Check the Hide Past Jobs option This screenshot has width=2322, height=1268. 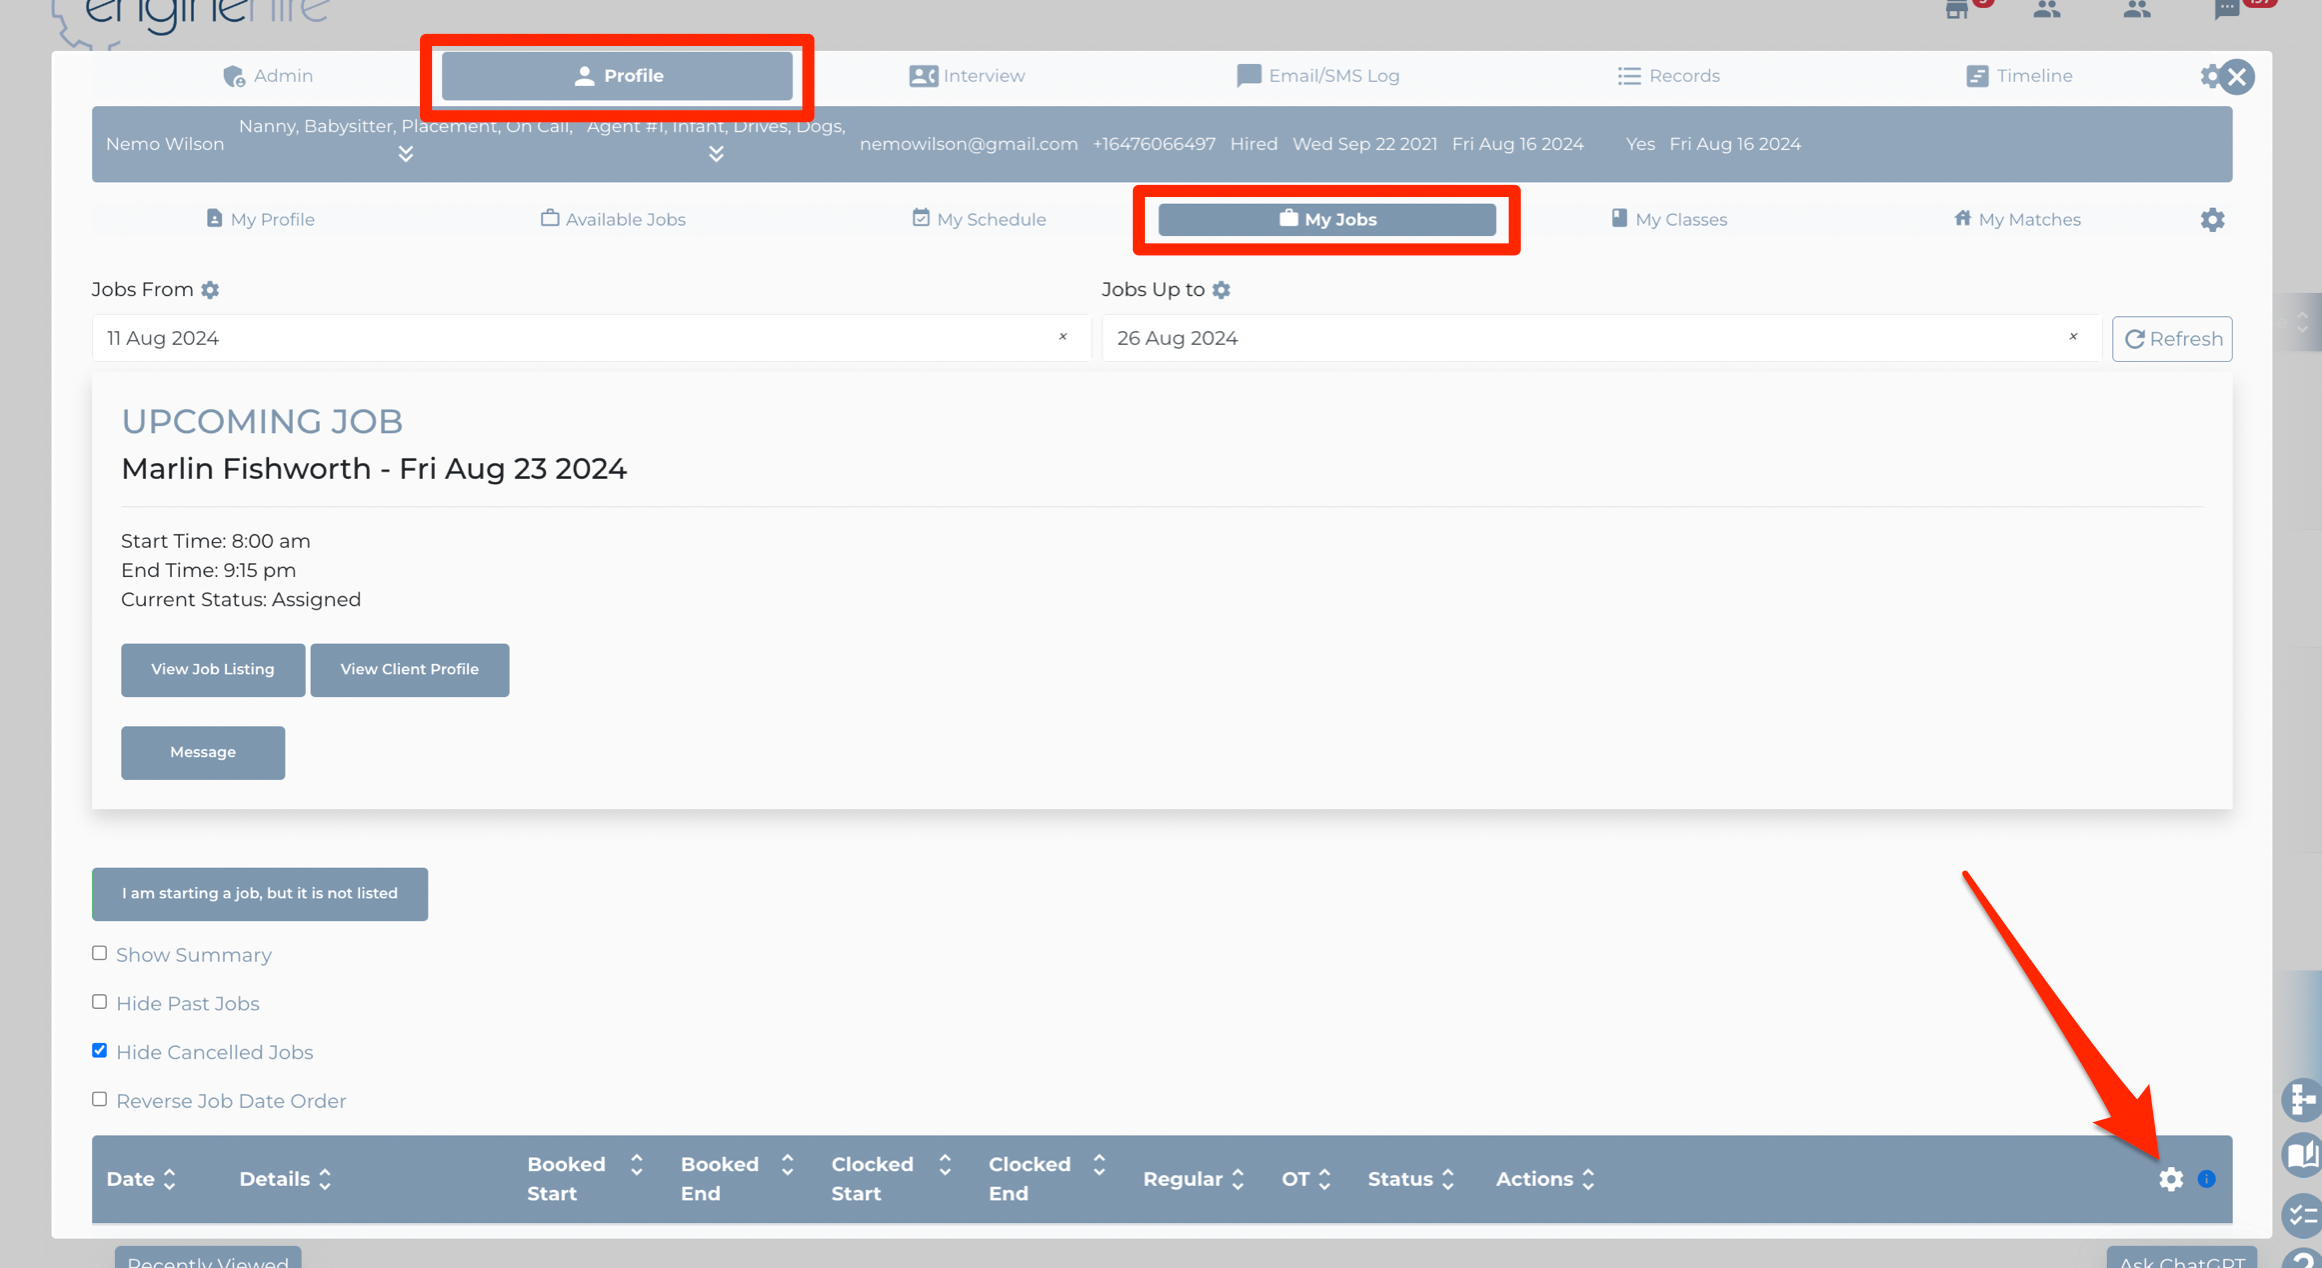(x=99, y=1002)
